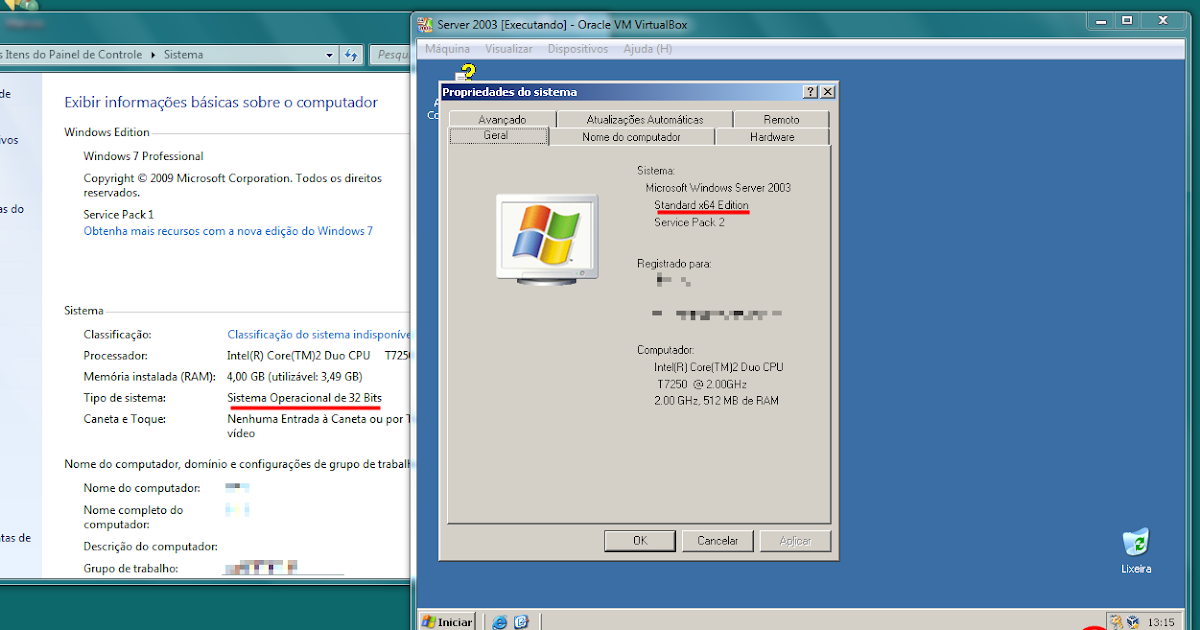Click Exibir informações básicas heading
1200x630 pixels.
(x=221, y=102)
